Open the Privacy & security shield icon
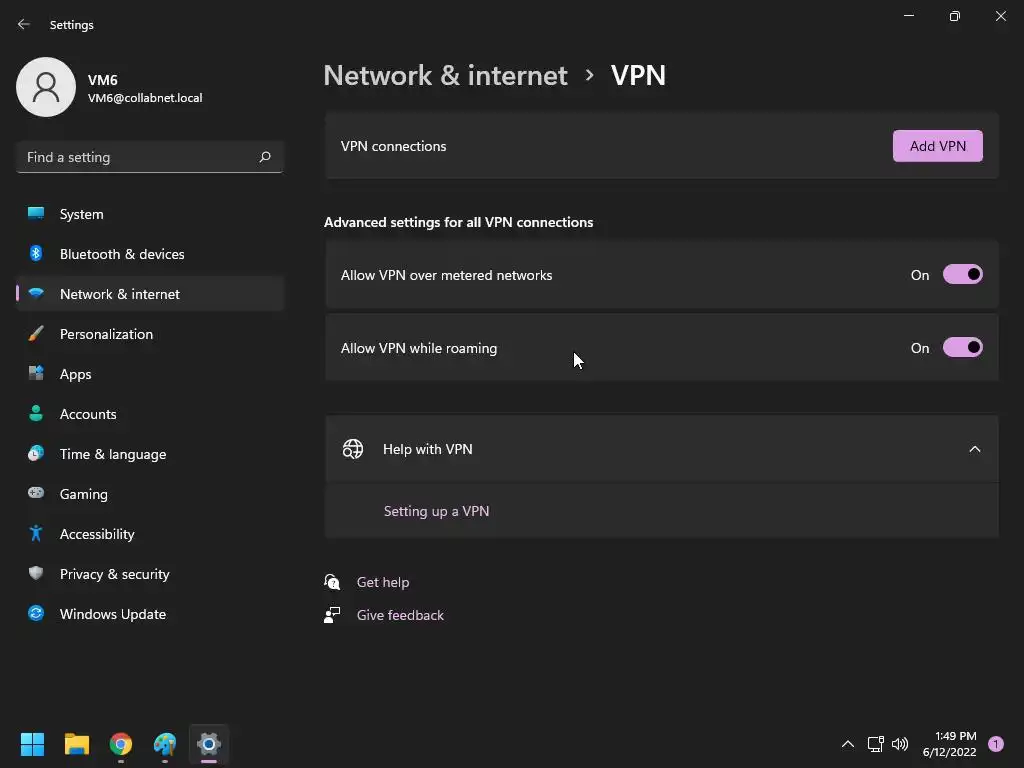 [x=36, y=574]
